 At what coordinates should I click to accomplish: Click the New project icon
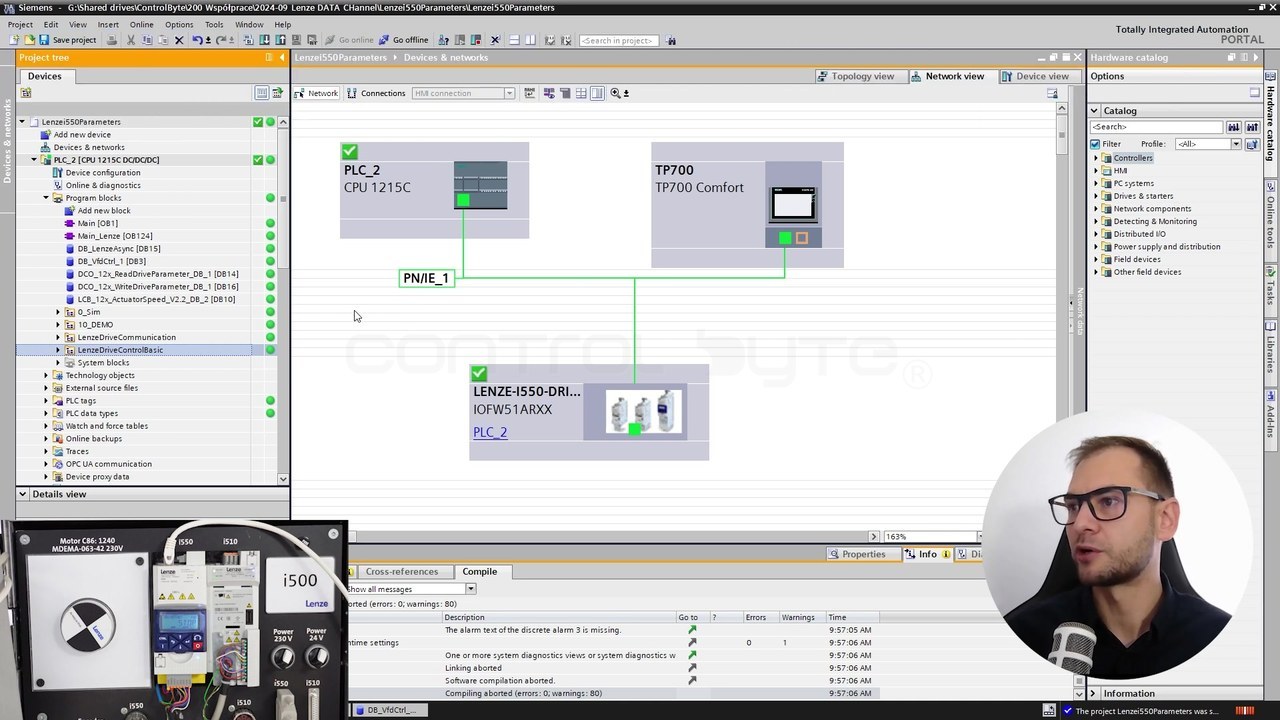(x=14, y=40)
